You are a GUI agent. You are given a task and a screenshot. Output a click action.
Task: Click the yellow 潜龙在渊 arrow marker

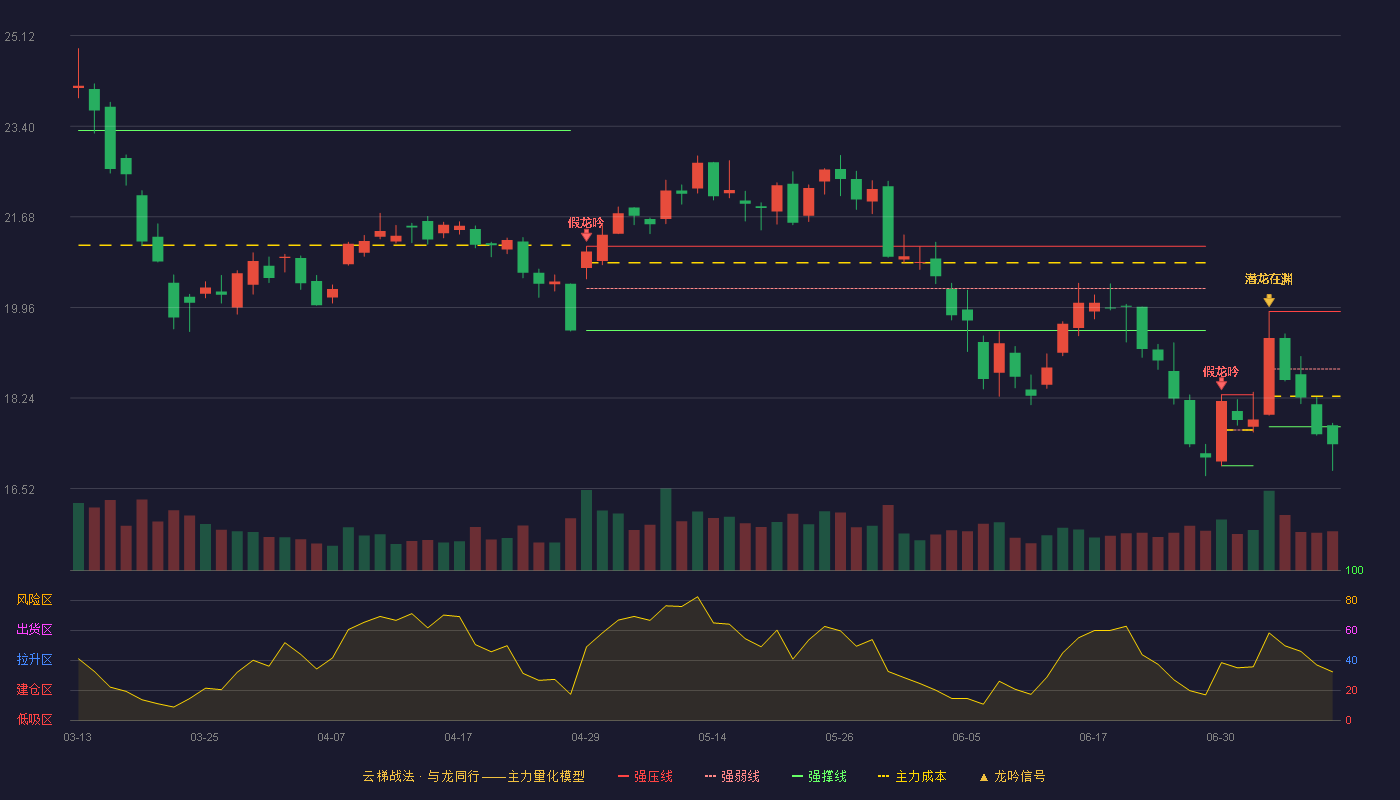click(x=1269, y=300)
